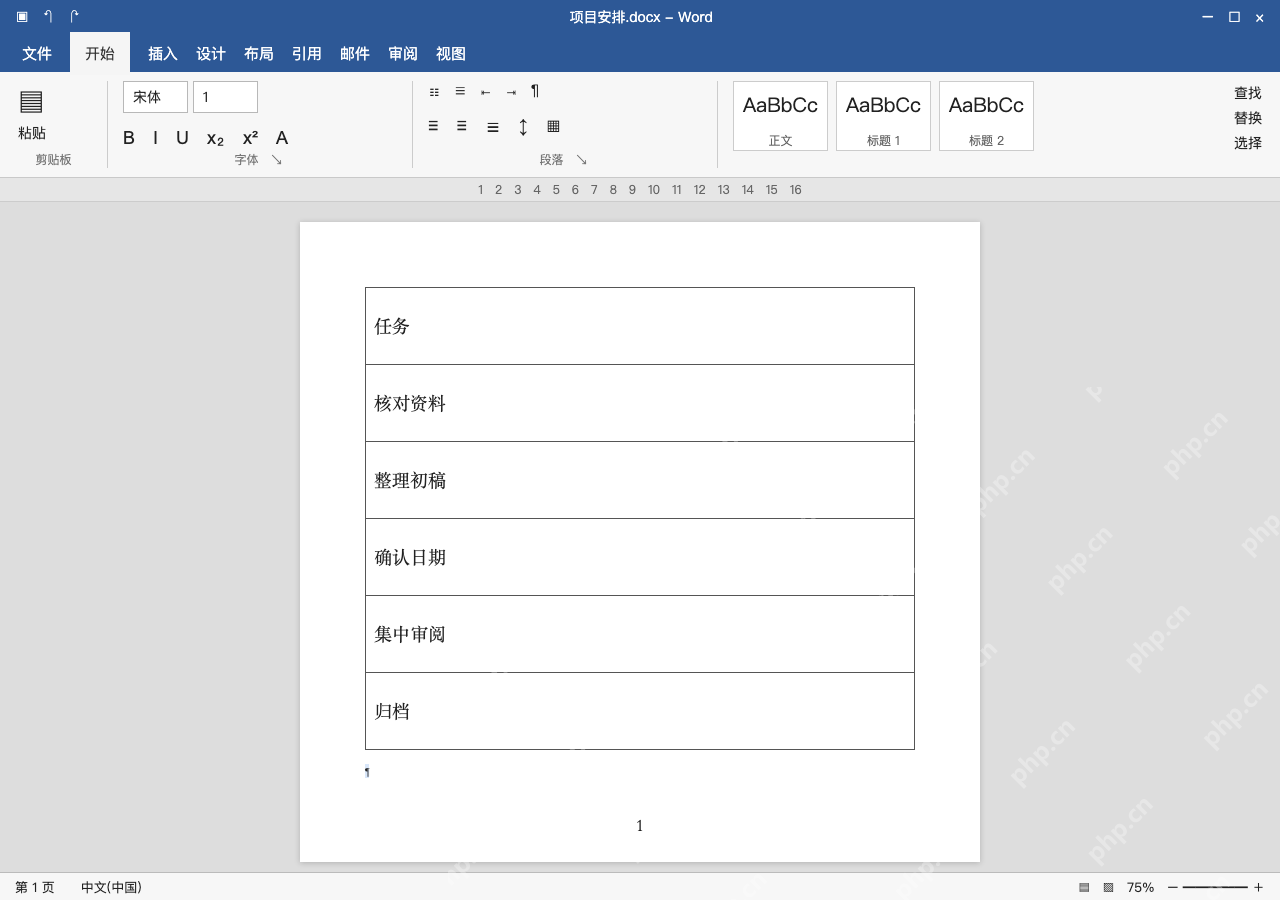Undo the last action
1280x900 pixels.
click(48, 17)
